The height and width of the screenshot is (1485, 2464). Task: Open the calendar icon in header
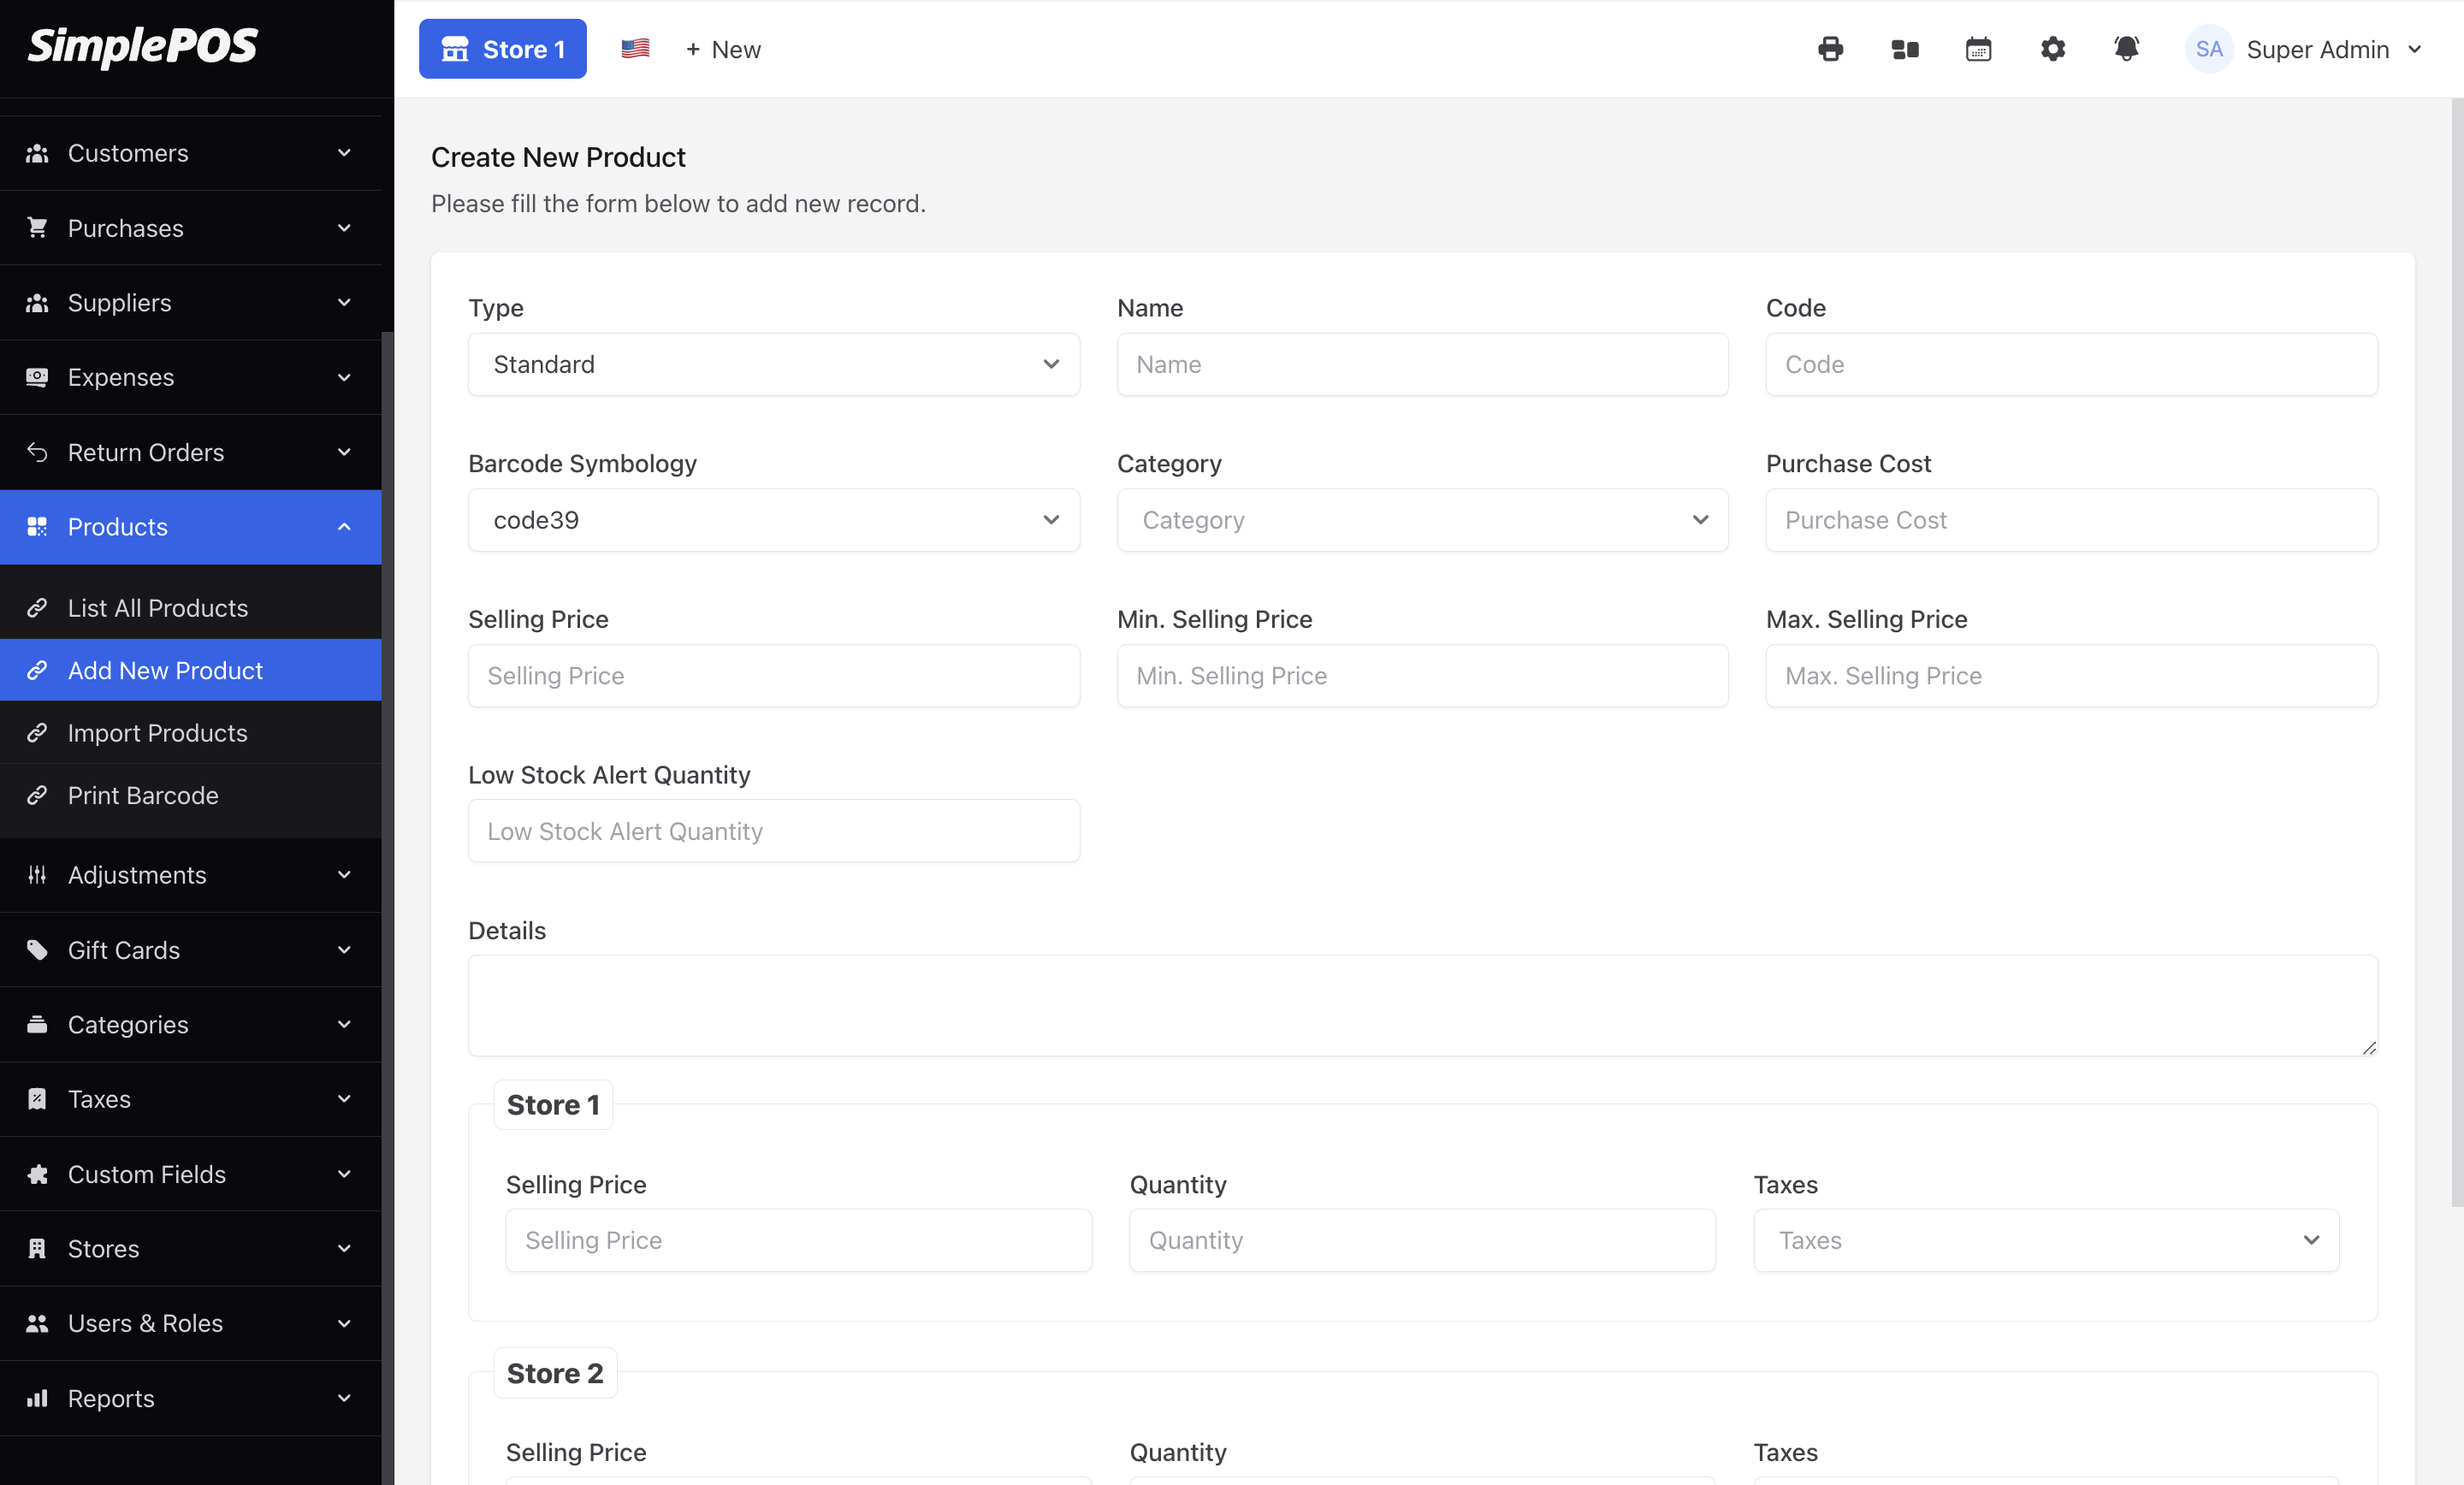1978,49
